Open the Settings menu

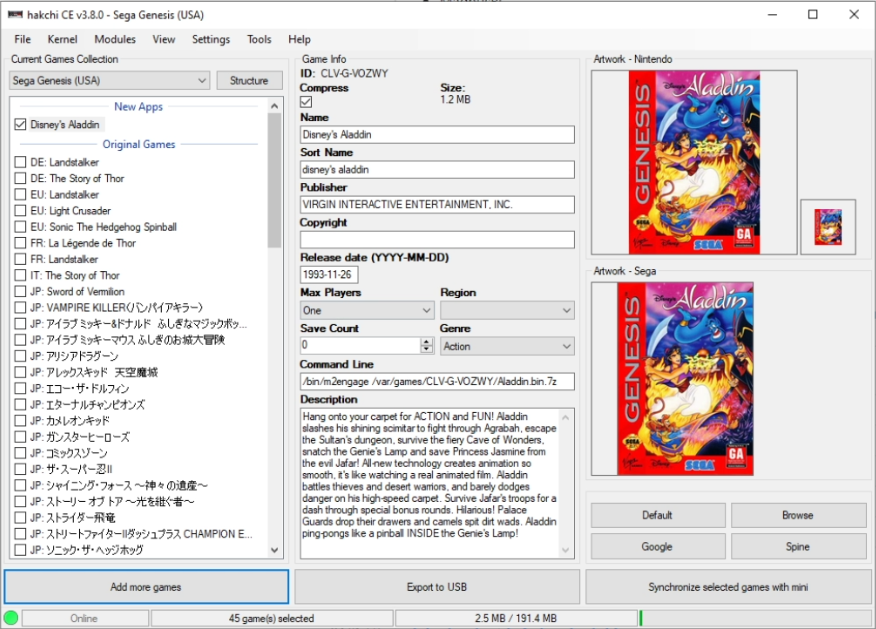[211, 39]
